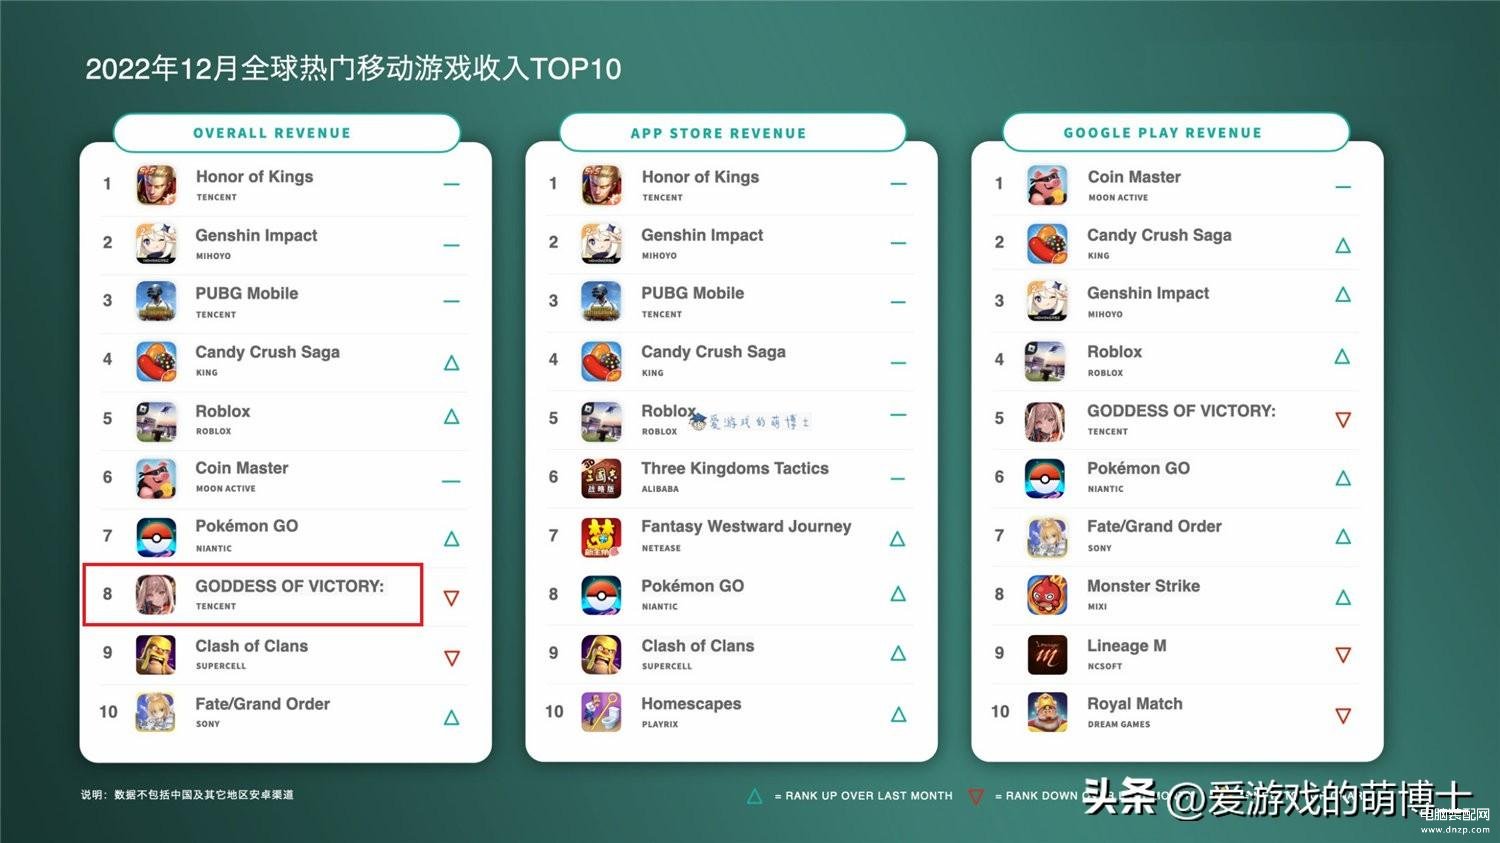Click rank-up arrow beside Homescapes
The image size is (1500, 843).
pos(898,714)
